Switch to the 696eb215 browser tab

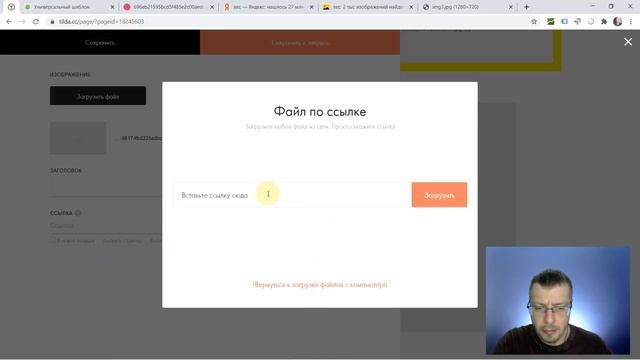167,7
